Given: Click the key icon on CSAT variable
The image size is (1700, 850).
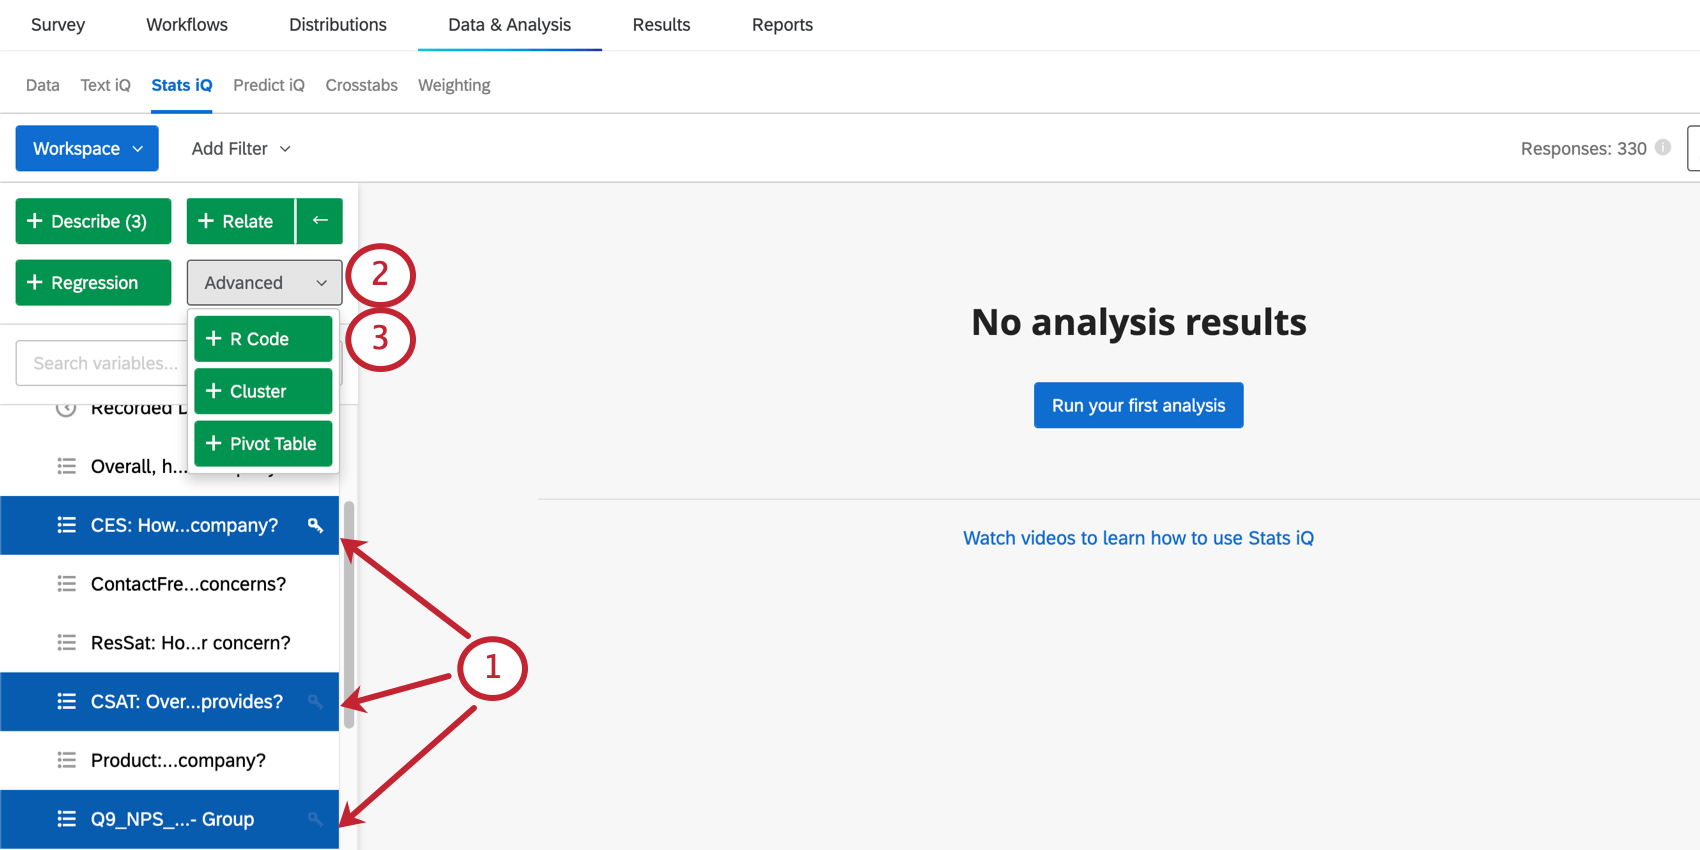Looking at the screenshot, I should point(315,702).
